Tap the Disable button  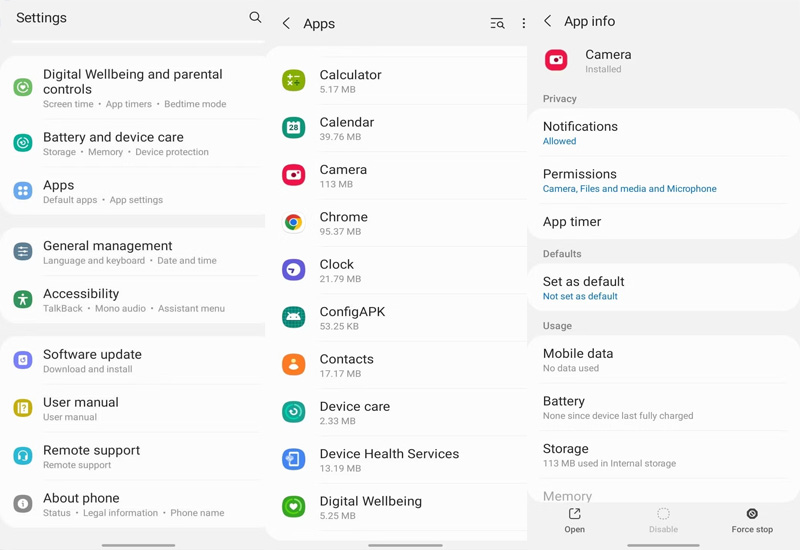tap(663, 520)
